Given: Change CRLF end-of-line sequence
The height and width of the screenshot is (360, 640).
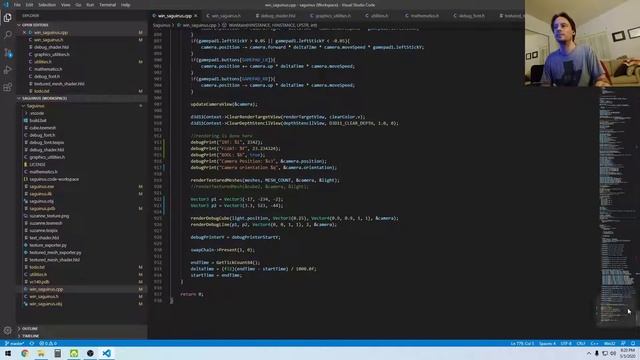Looking at the screenshot, I should (x=581, y=343).
